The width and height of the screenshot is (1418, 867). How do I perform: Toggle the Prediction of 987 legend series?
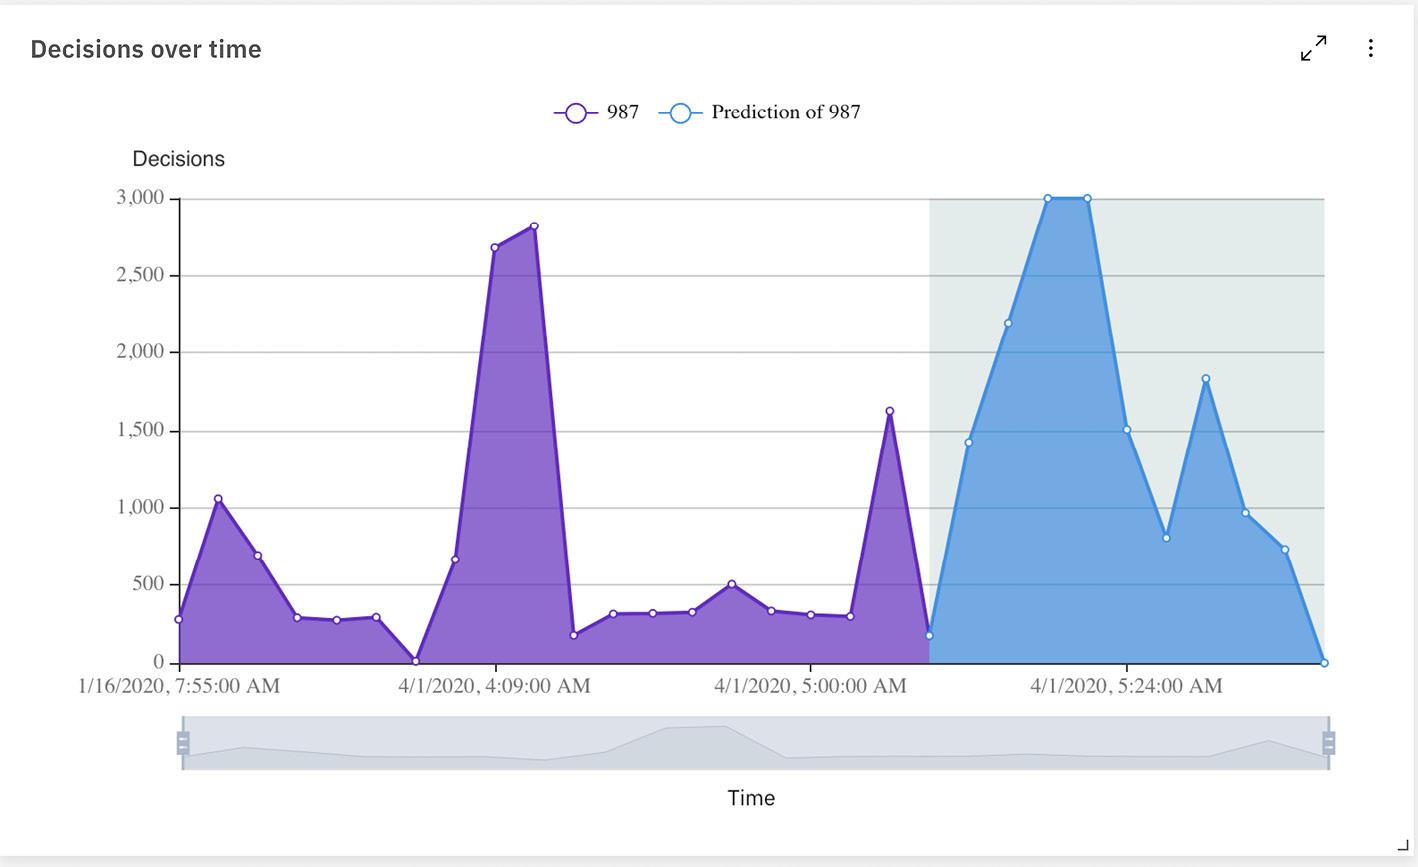click(x=759, y=113)
